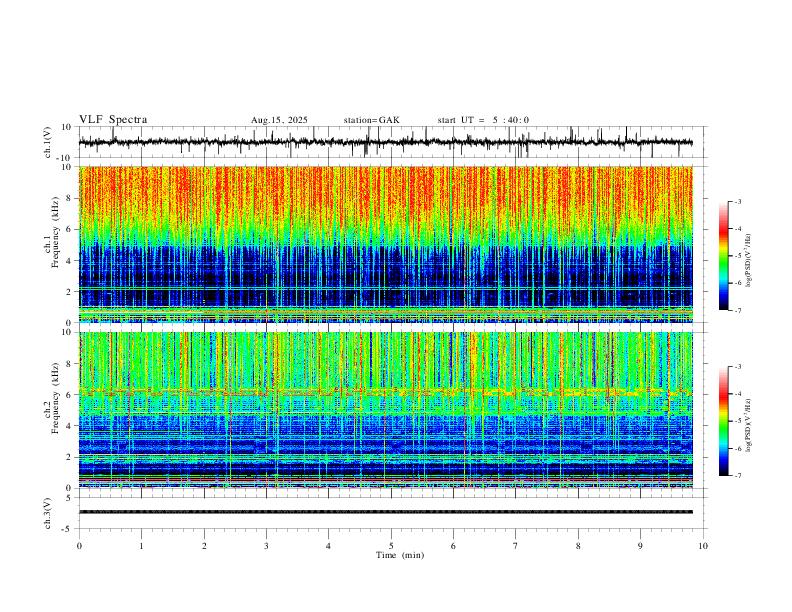Click the ch.1 PSD color scale bar
Image resolution: width=792 pixels, height=612 pixels.
(x=723, y=256)
